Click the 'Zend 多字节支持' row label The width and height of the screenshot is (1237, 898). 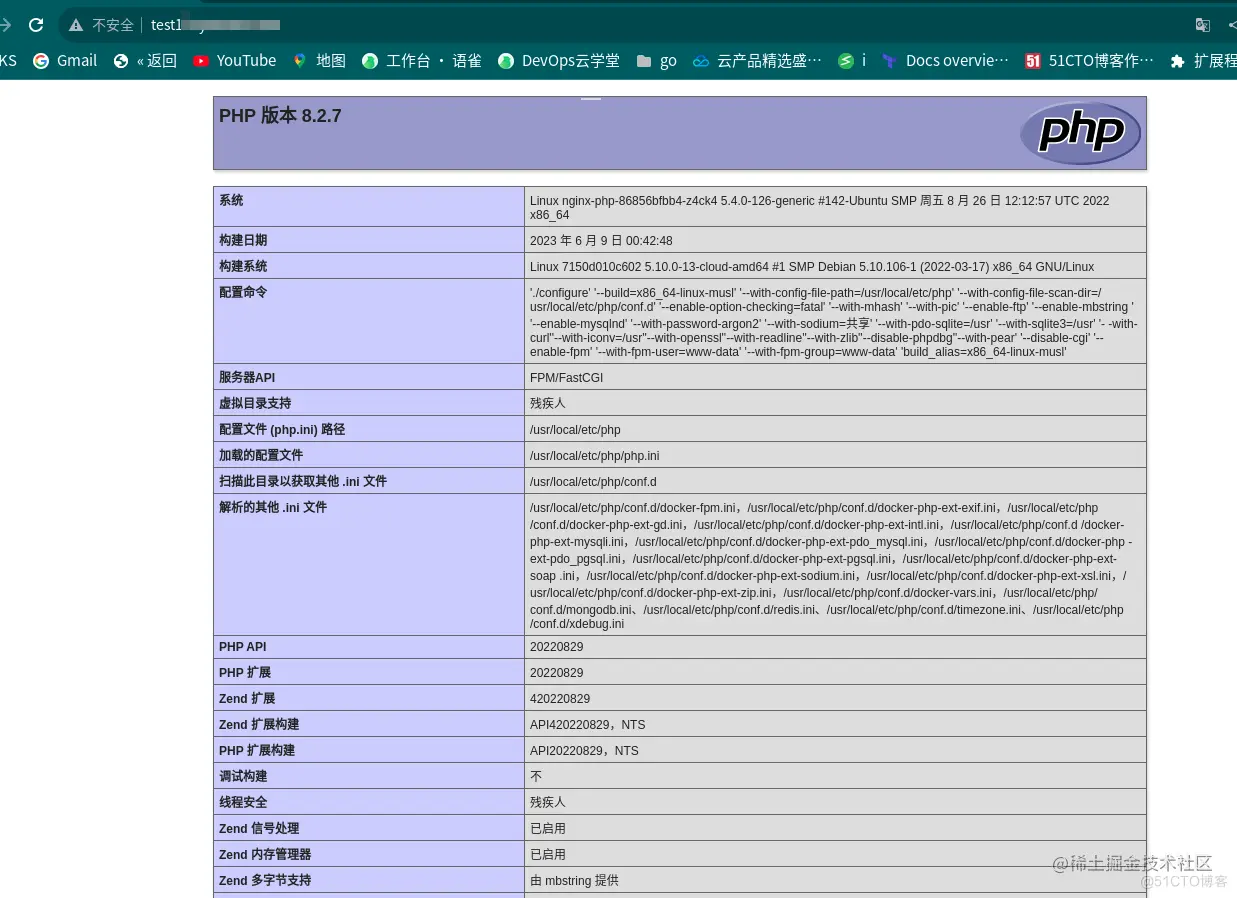(265, 881)
